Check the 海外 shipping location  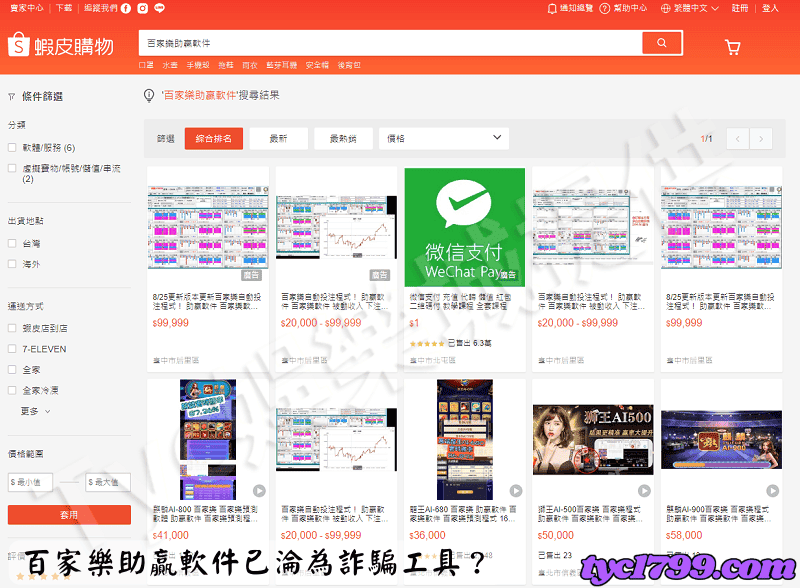(12, 264)
